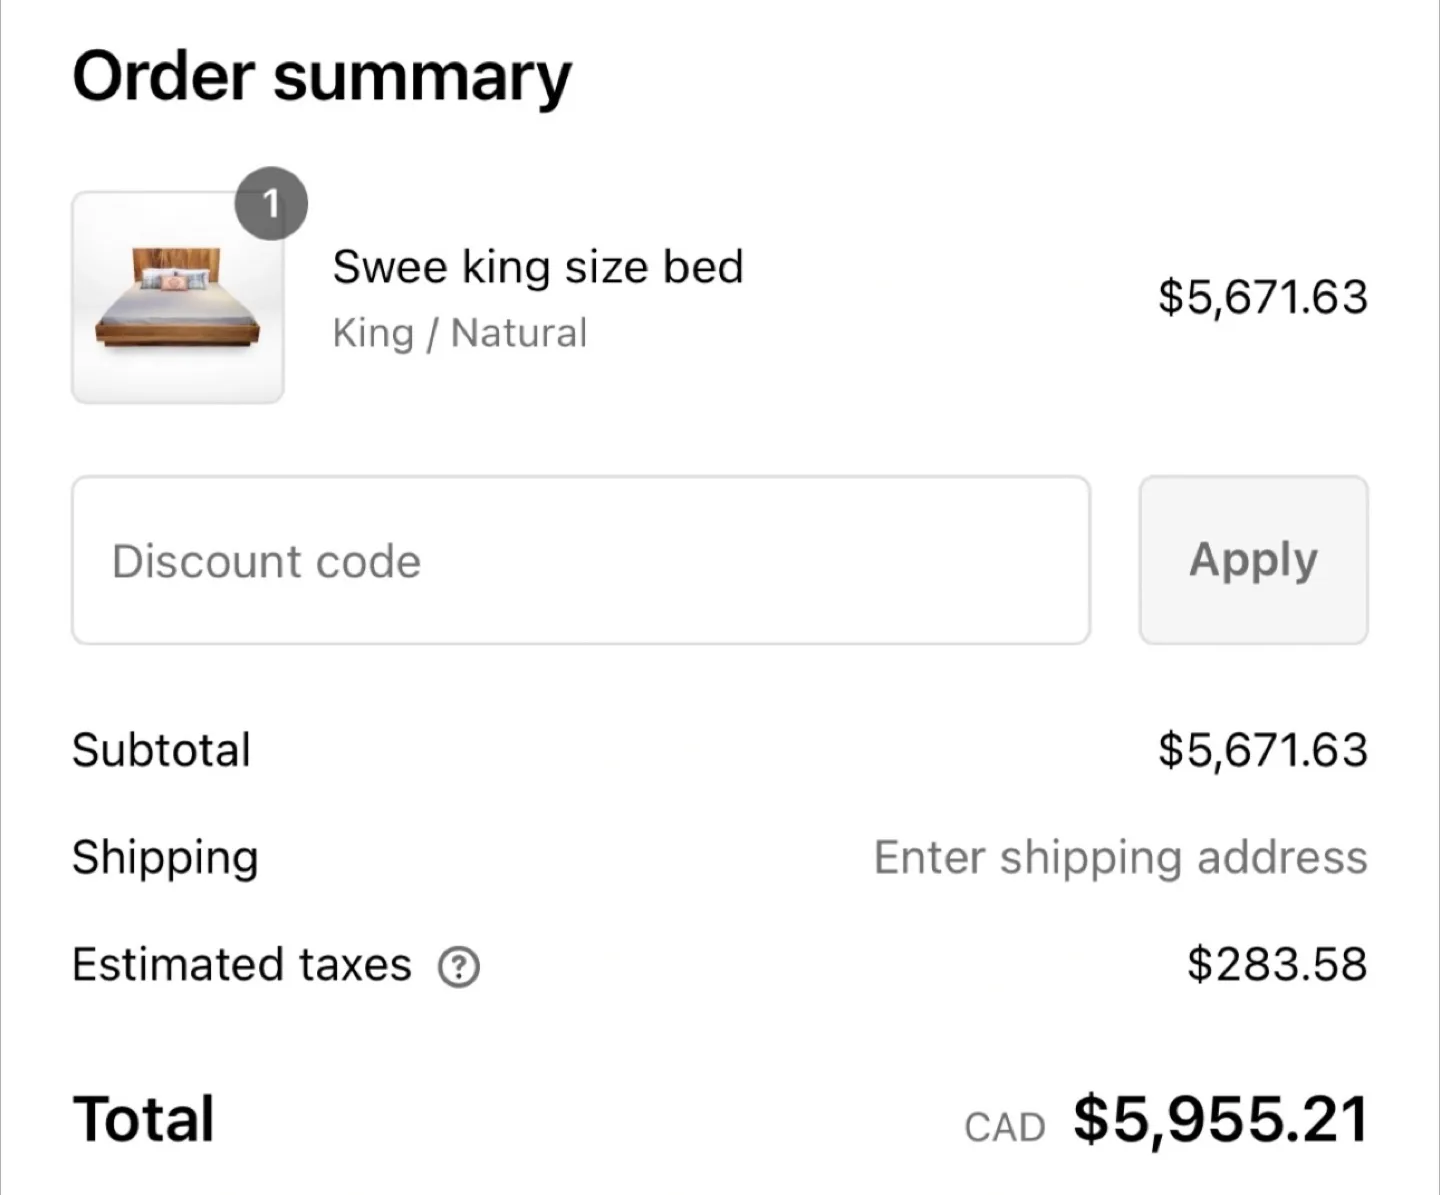Screen dimensions: 1440x1195
Task: Select the Swee king size bed product title
Action: coord(538,266)
